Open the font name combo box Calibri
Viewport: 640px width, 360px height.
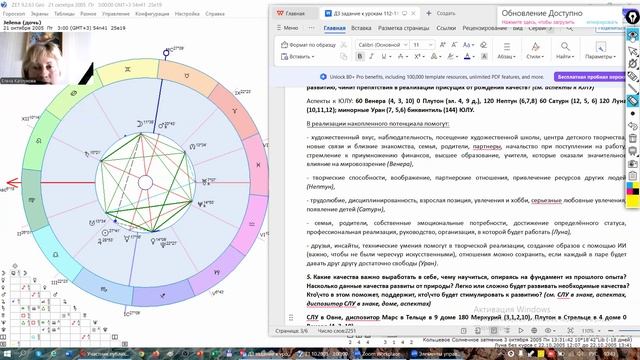coord(382,44)
